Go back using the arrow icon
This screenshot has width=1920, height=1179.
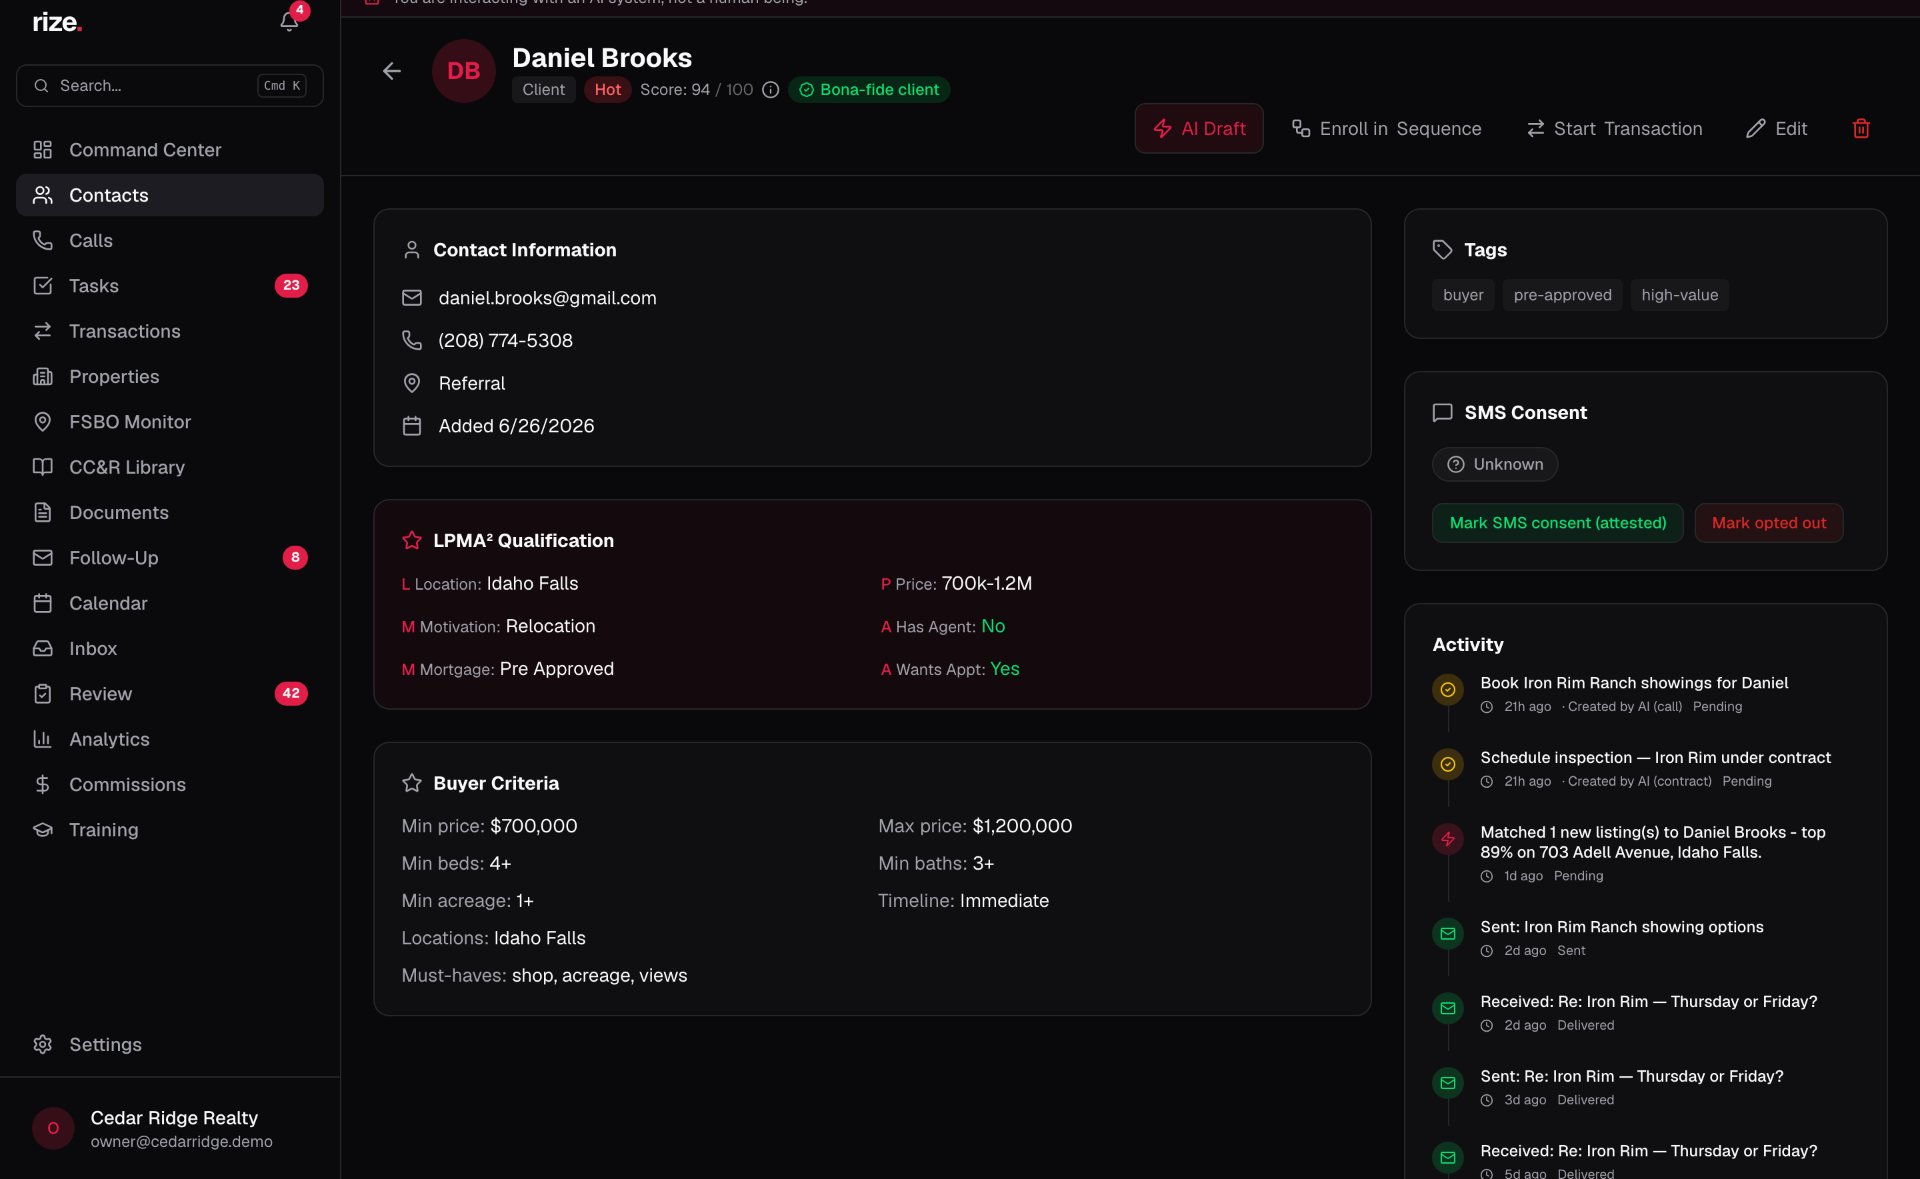[x=391, y=71]
